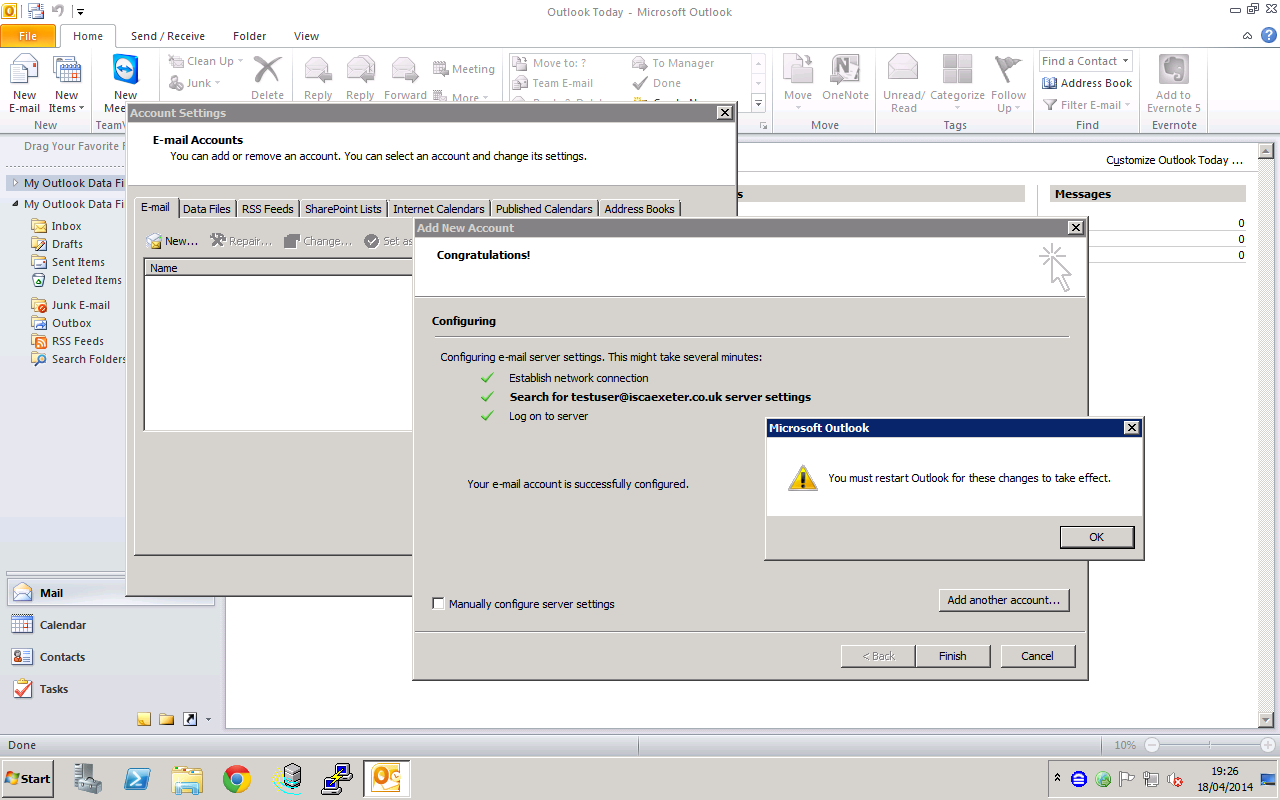The width and height of the screenshot is (1280, 800).
Task: Click the Outlook taskbar icon
Action: [x=386, y=779]
